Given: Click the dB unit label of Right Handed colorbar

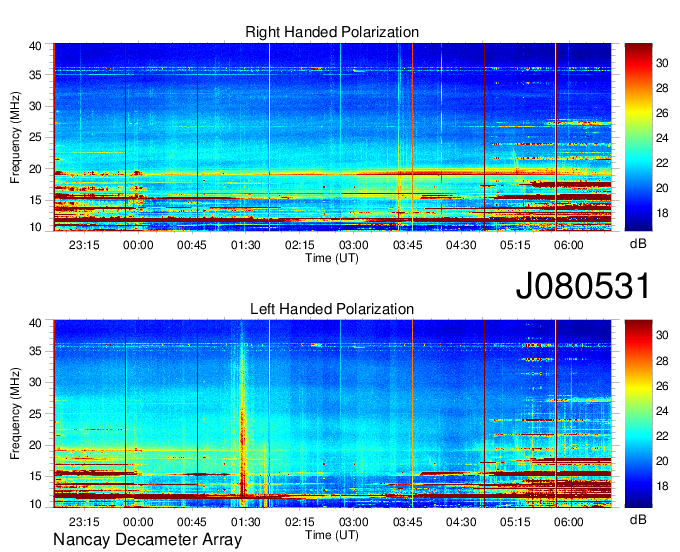Looking at the screenshot, I should [638, 244].
